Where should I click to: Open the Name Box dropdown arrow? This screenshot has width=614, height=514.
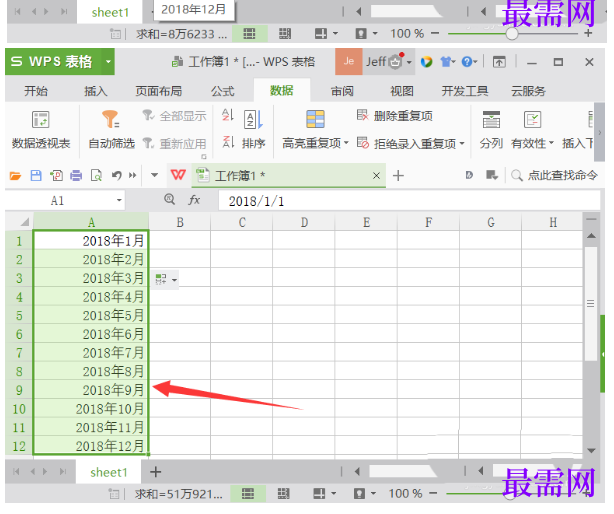click(x=119, y=200)
